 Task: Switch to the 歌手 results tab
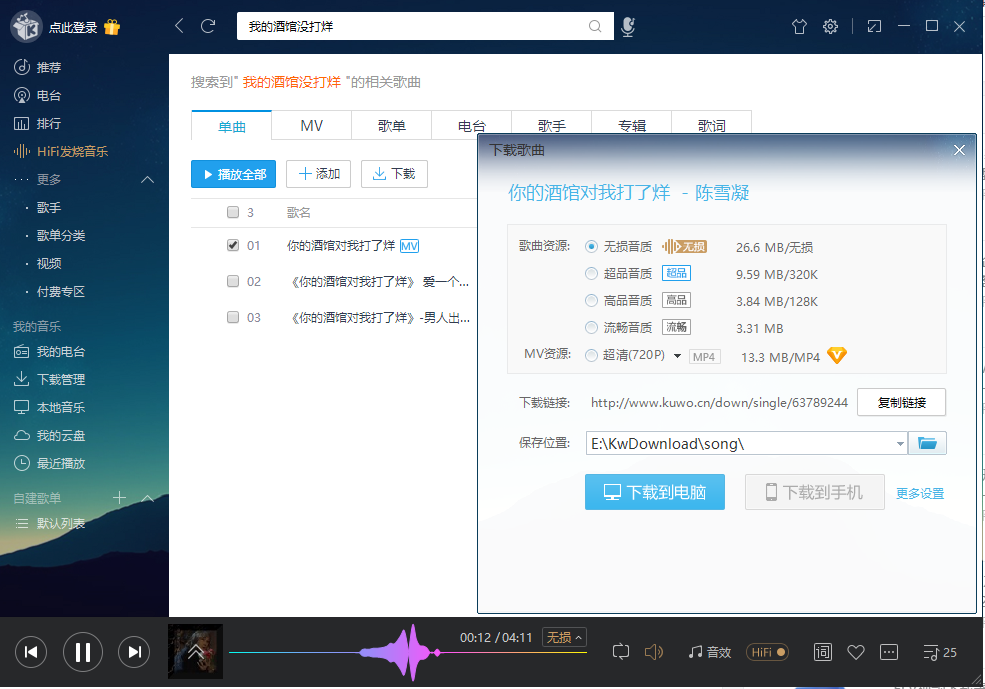click(x=552, y=126)
